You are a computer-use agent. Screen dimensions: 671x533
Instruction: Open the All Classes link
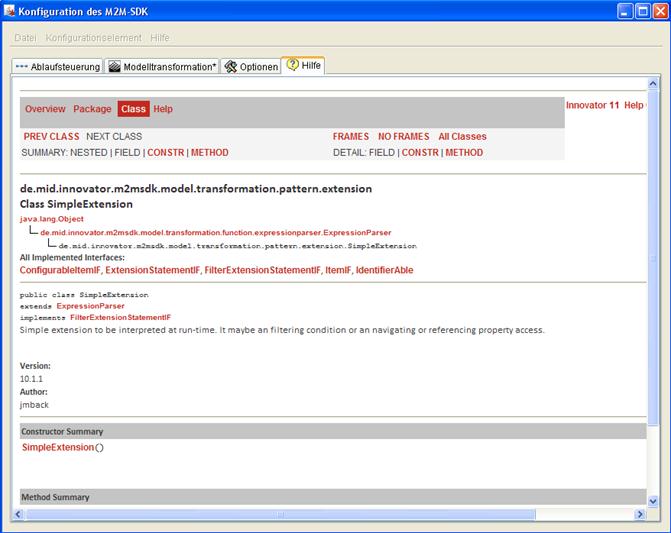coord(462,136)
